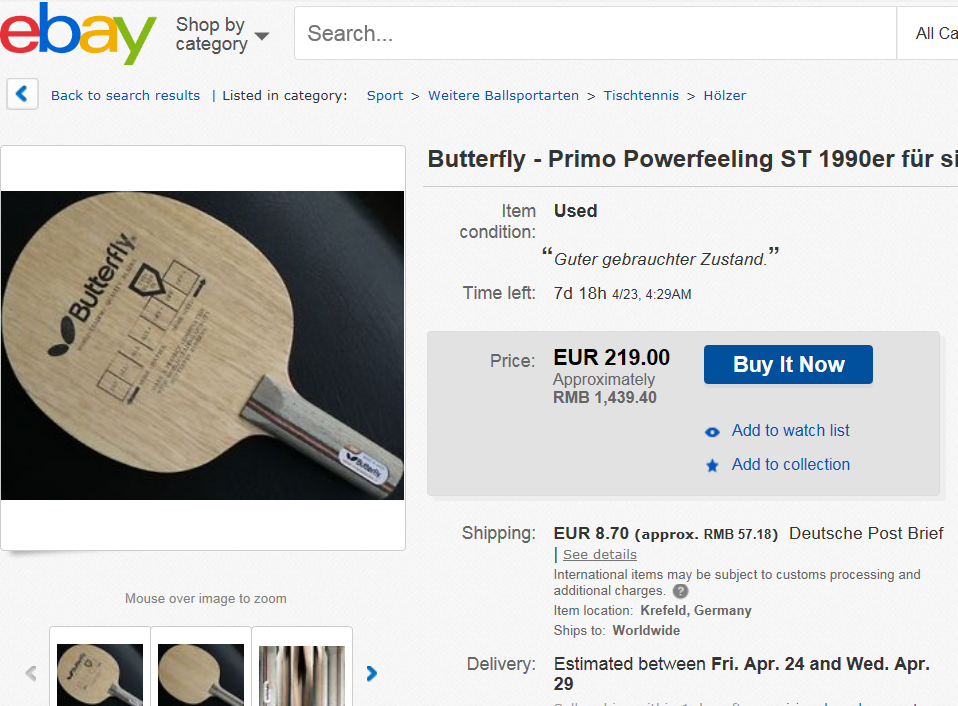This screenshot has height=706, width=958.
Task: Open Tischtennis breadcrumb link
Action: pyautogui.click(x=641, y=96)
